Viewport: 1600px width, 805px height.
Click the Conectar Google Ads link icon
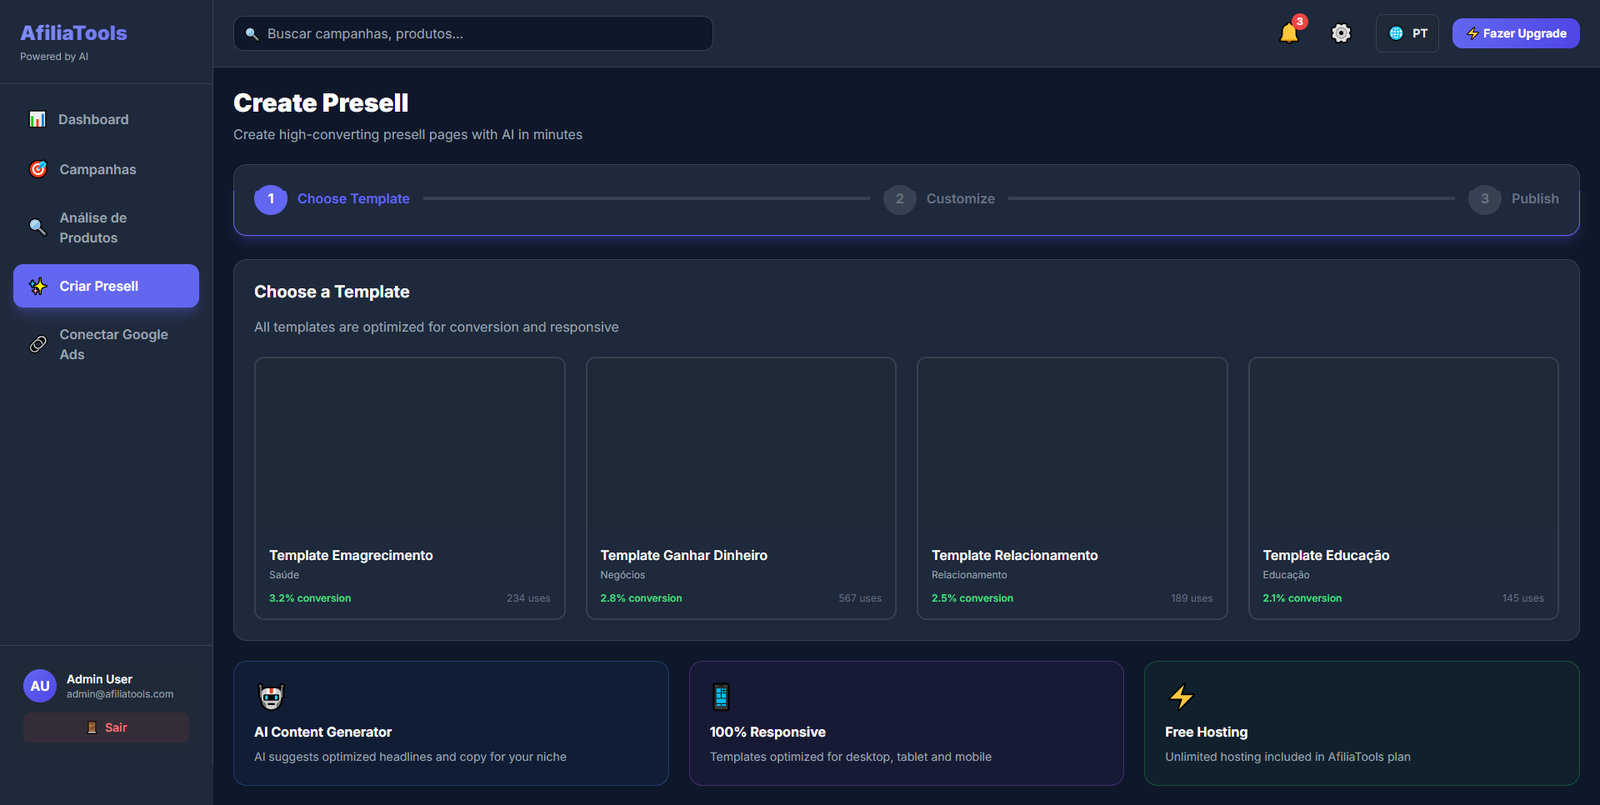[38, 344]
